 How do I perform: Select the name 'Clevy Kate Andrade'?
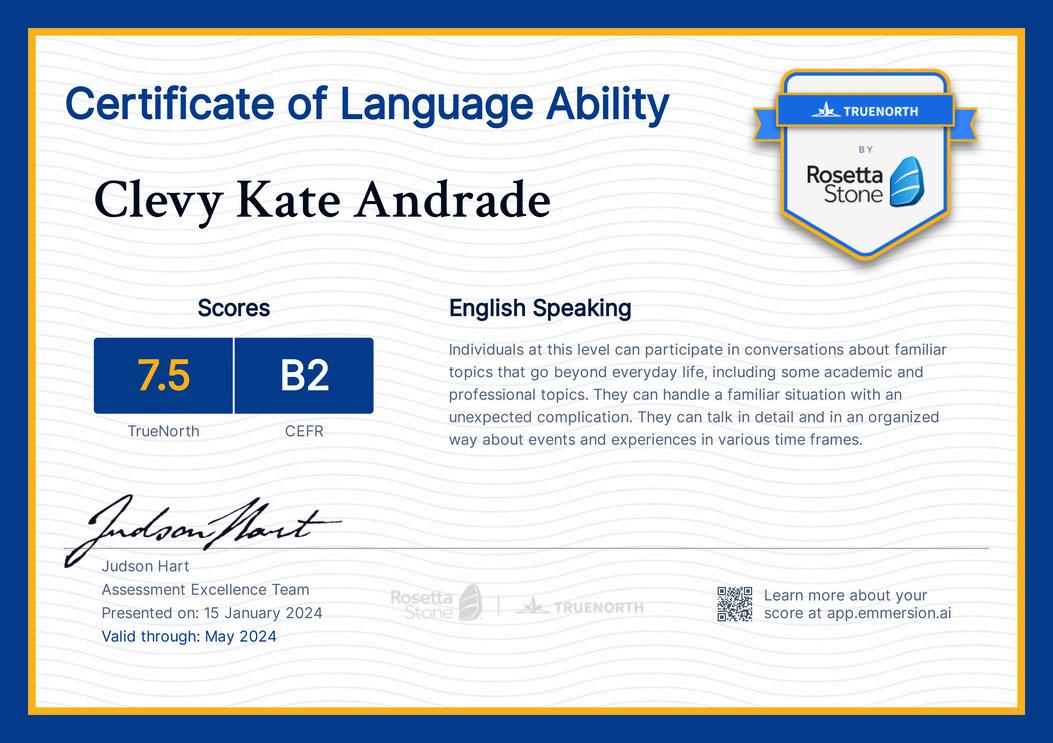322,201
